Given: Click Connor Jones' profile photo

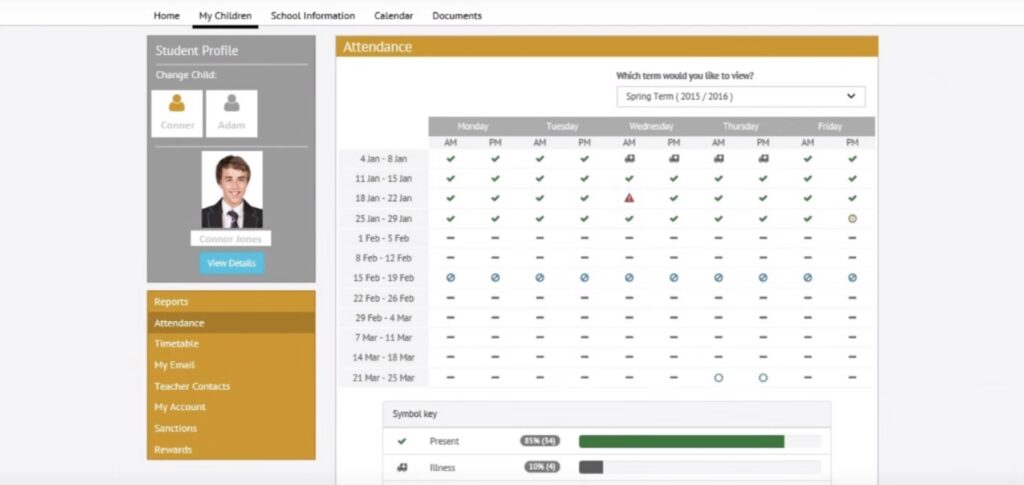Looking at the screenshot, I should point(231,190).
